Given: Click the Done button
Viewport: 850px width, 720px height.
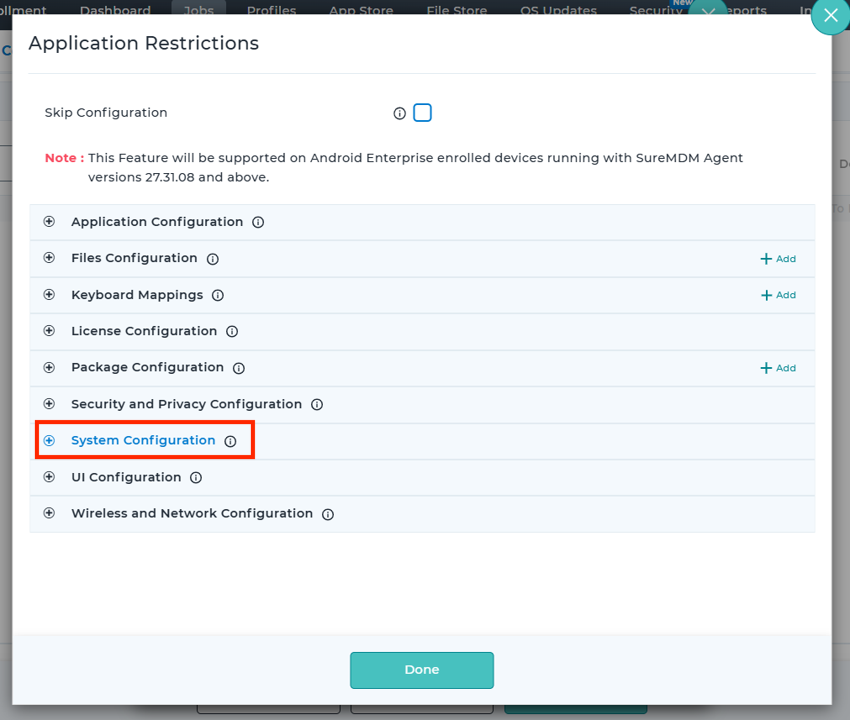Looking at the screenshot, I should pos(421,670).
